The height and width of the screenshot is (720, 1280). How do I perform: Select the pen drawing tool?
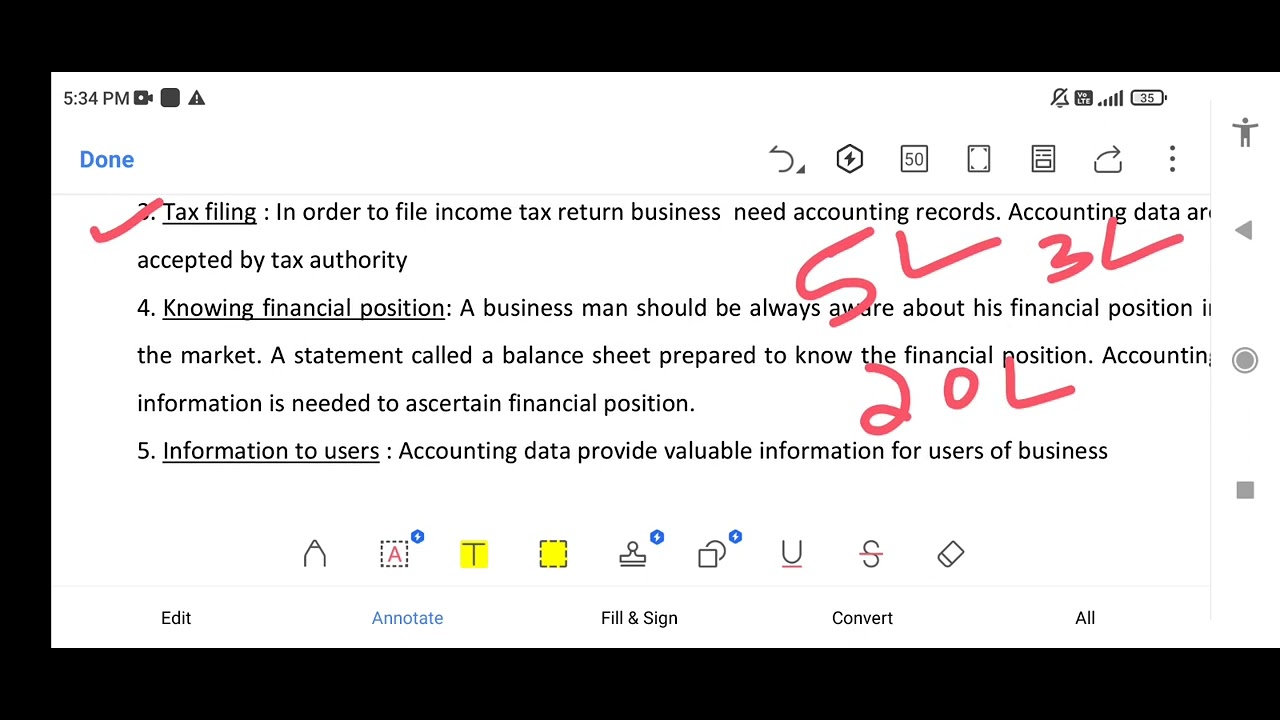click(315, 554)
